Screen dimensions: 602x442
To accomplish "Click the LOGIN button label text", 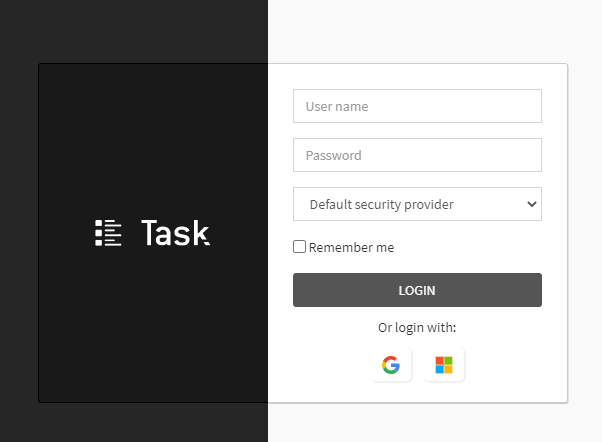I will pyautogui.click(x=417, y=291).
